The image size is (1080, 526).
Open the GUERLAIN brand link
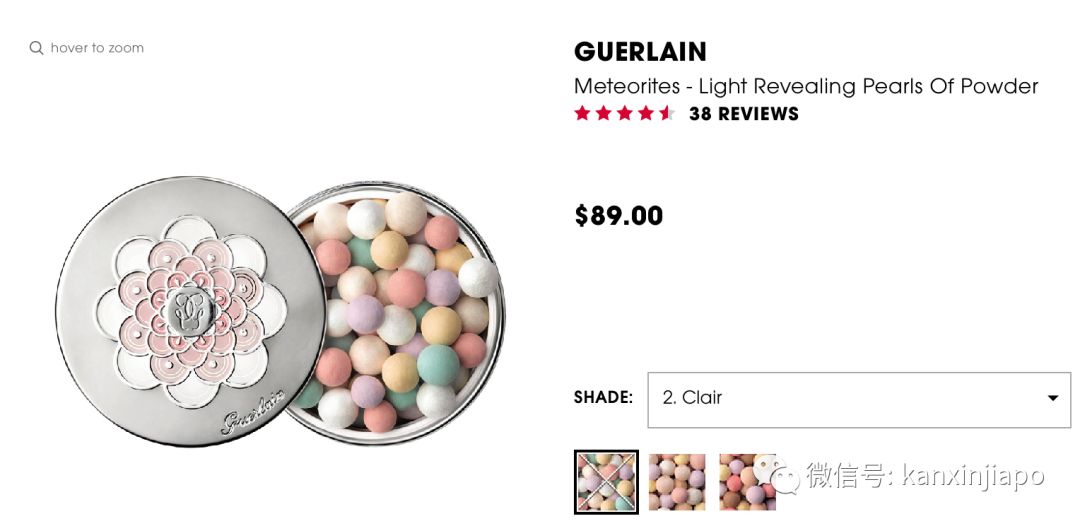[640, 52]
